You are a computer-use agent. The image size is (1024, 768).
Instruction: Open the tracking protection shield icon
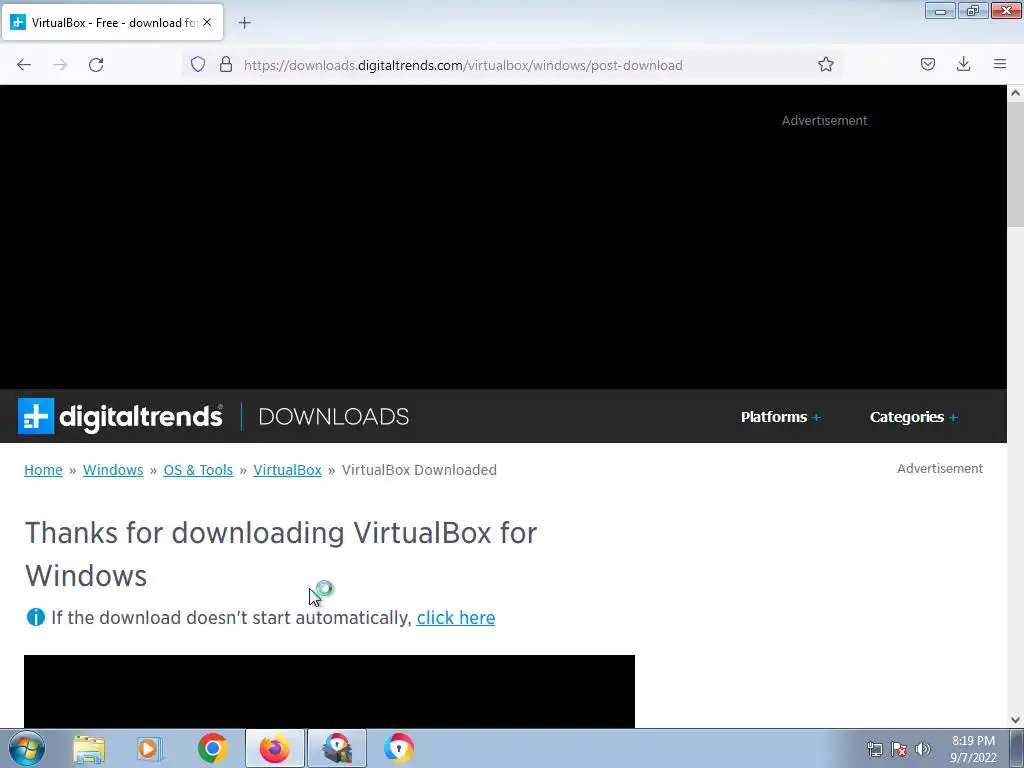click(198, 64)
